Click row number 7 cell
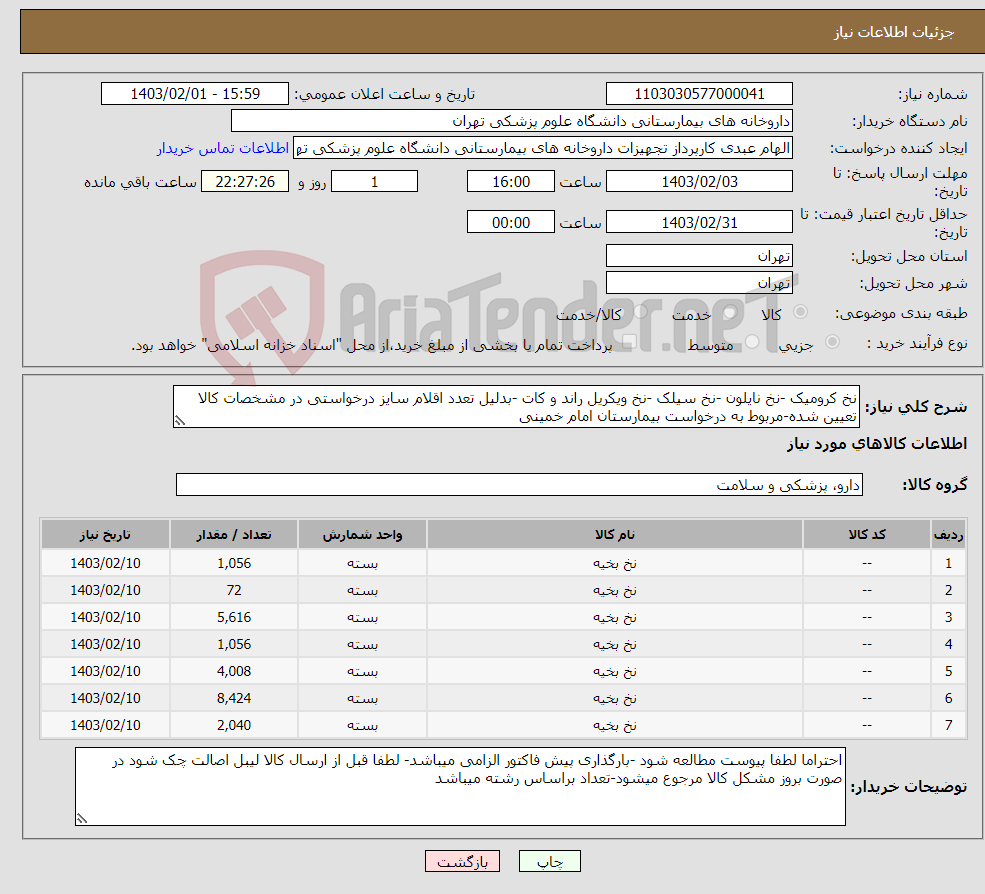Viewport: 985px width, 894px height. tap(949, 726)
